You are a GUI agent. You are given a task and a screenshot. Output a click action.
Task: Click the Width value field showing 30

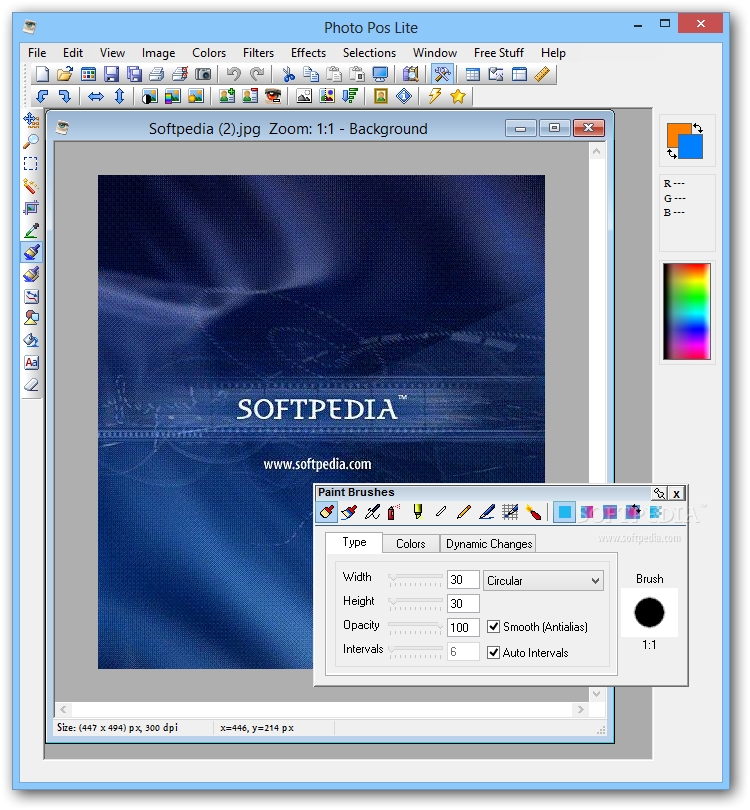point(463,580)
